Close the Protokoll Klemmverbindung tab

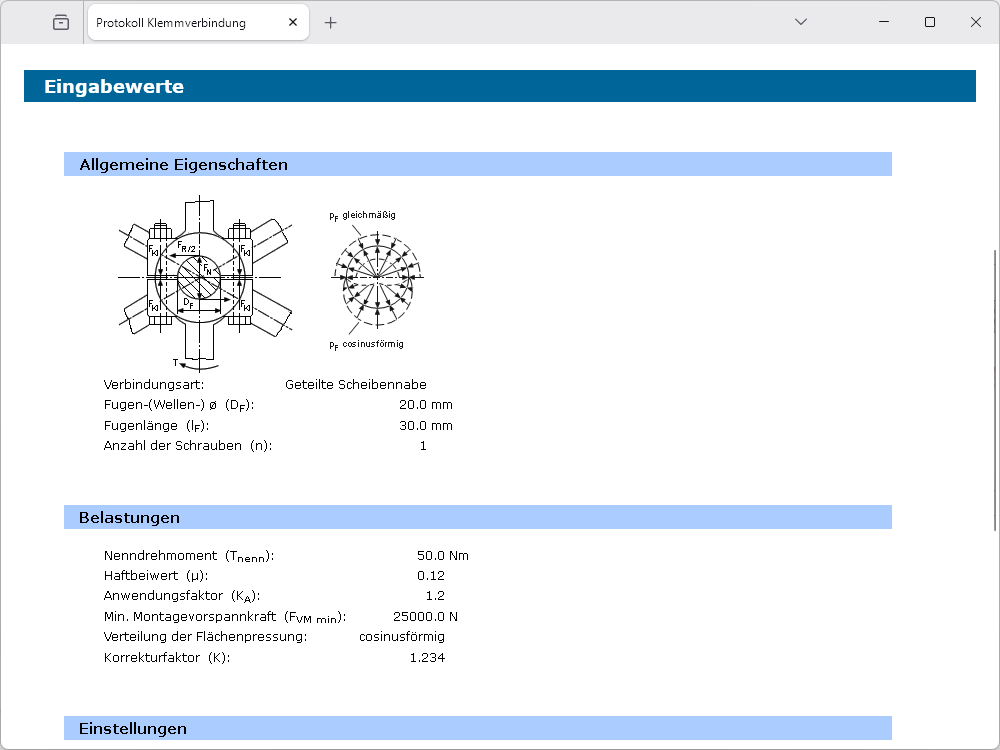pyautogui.click(x=293, y=22)
